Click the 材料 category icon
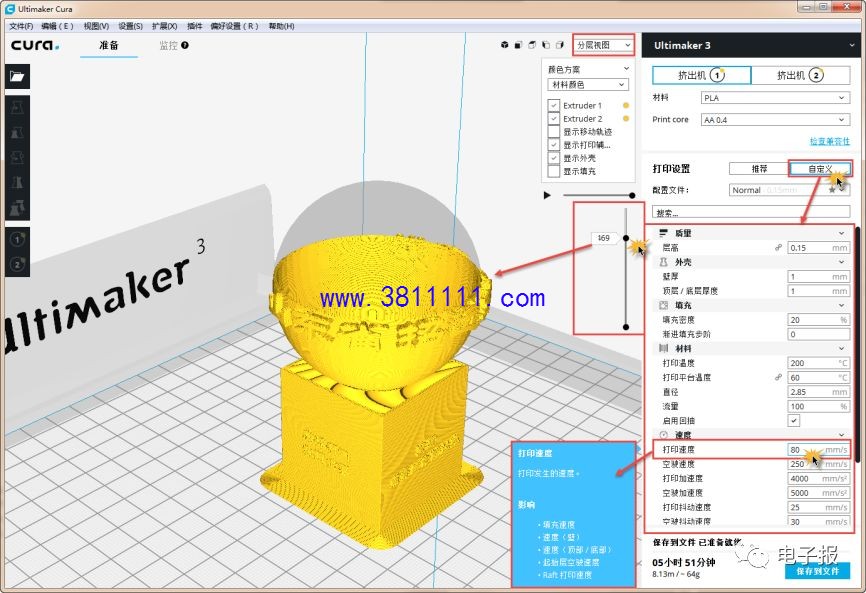The height and width of the screenshot is (593, 866). click(664, 348)
